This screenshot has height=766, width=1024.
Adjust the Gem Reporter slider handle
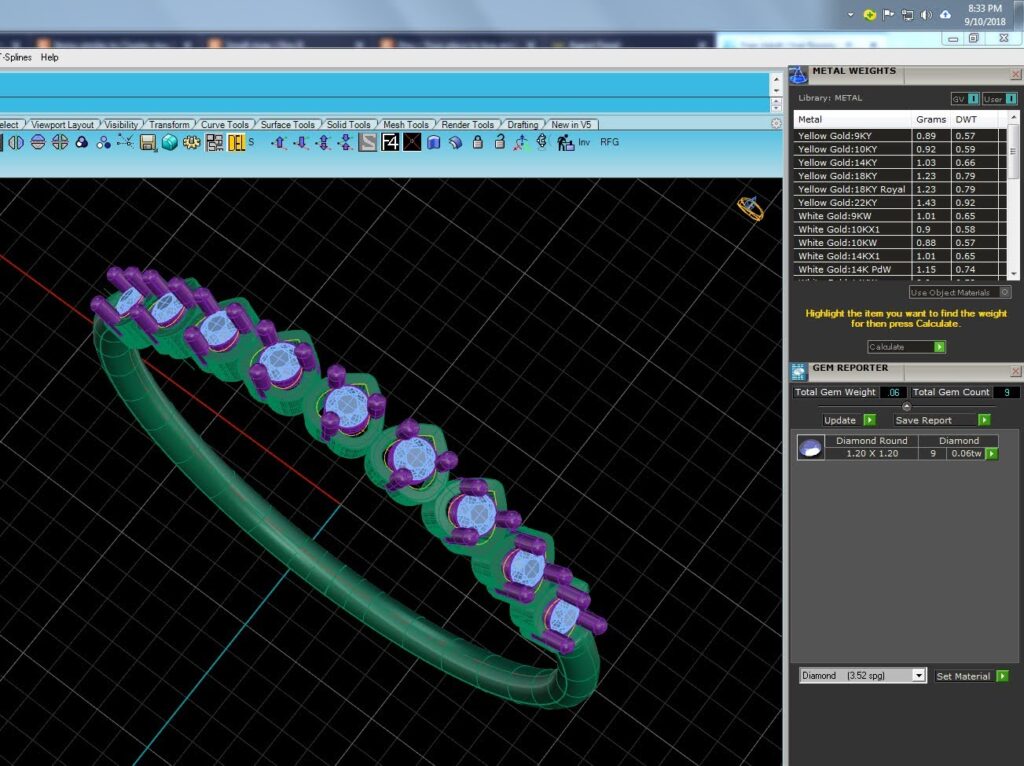(906, 406)
